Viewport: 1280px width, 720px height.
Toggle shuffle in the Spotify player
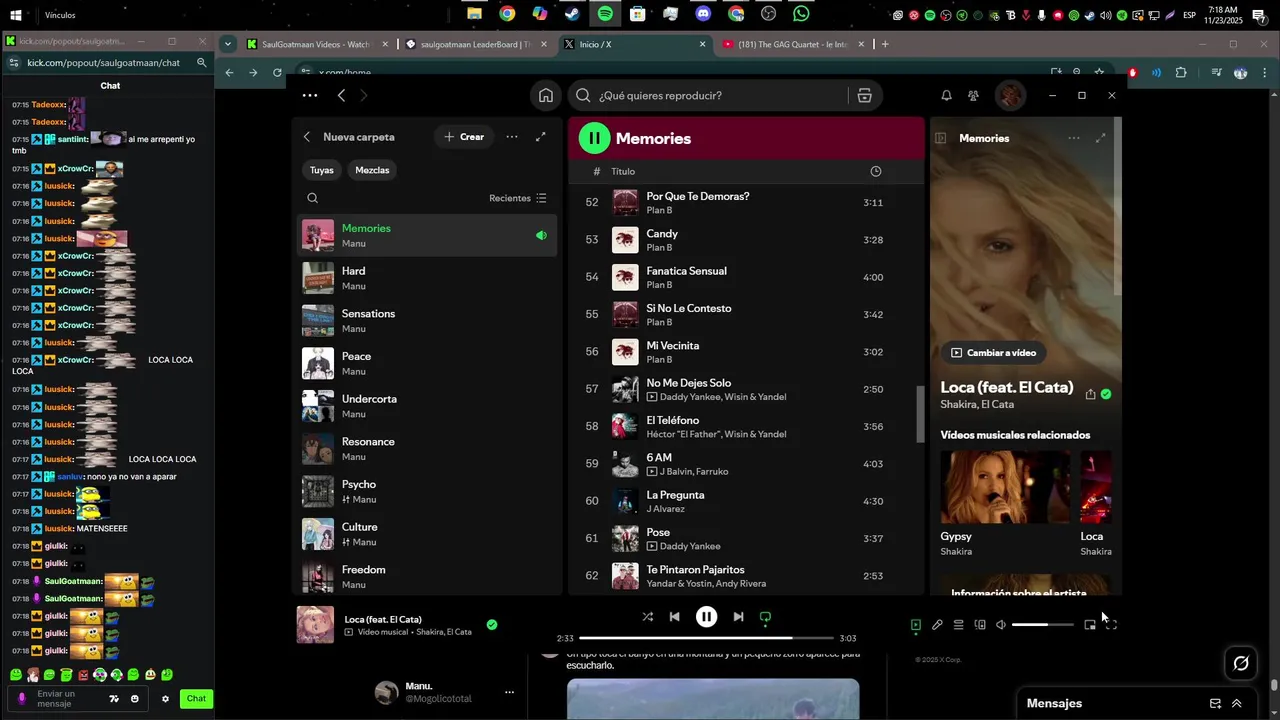[x=647, y=617]
